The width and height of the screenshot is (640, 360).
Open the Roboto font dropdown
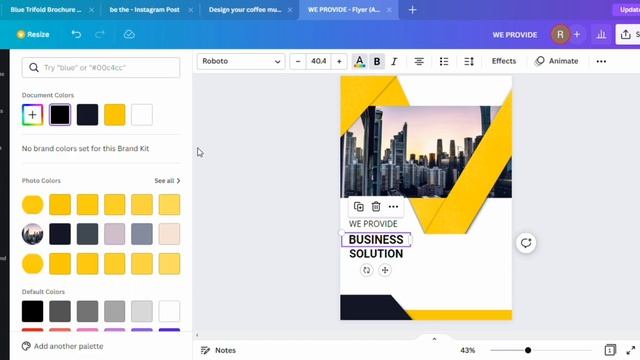241,62
